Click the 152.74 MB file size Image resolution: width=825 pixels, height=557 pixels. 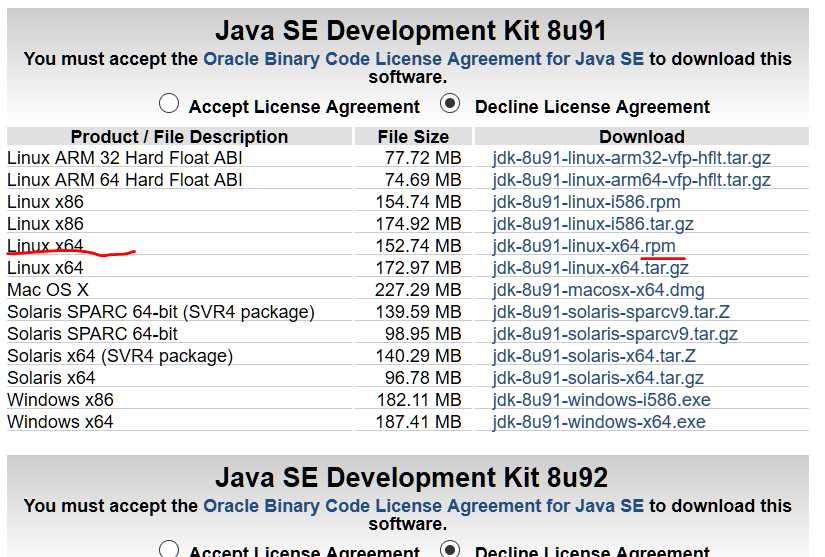click(x=418, y=246)
